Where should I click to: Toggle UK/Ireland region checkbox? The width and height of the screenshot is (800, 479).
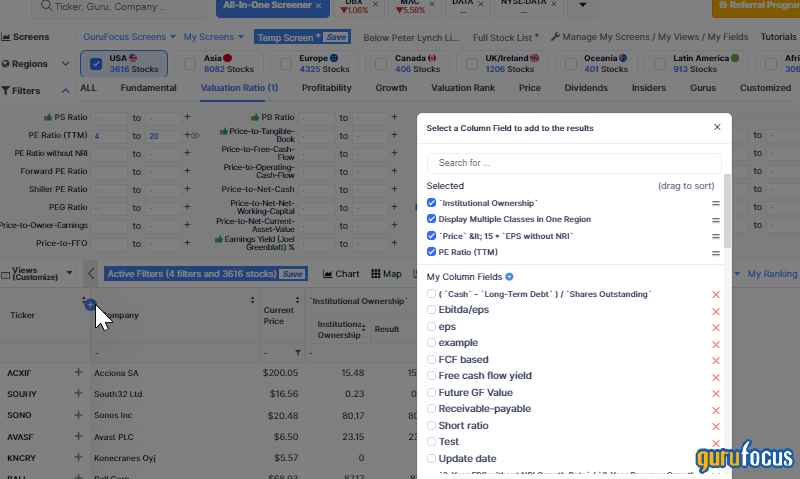472,64
